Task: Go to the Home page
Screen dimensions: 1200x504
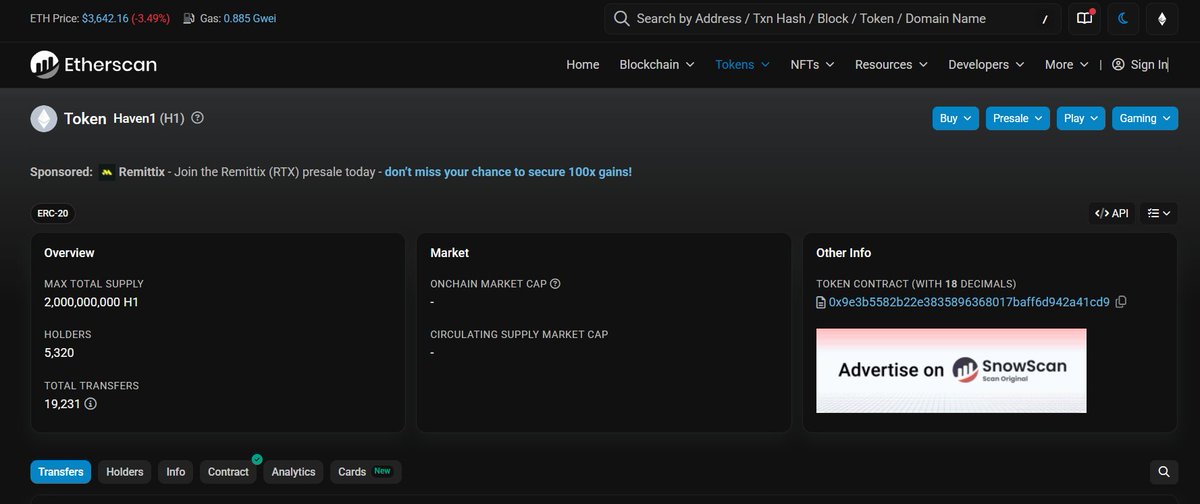Action: pos(583,65)
